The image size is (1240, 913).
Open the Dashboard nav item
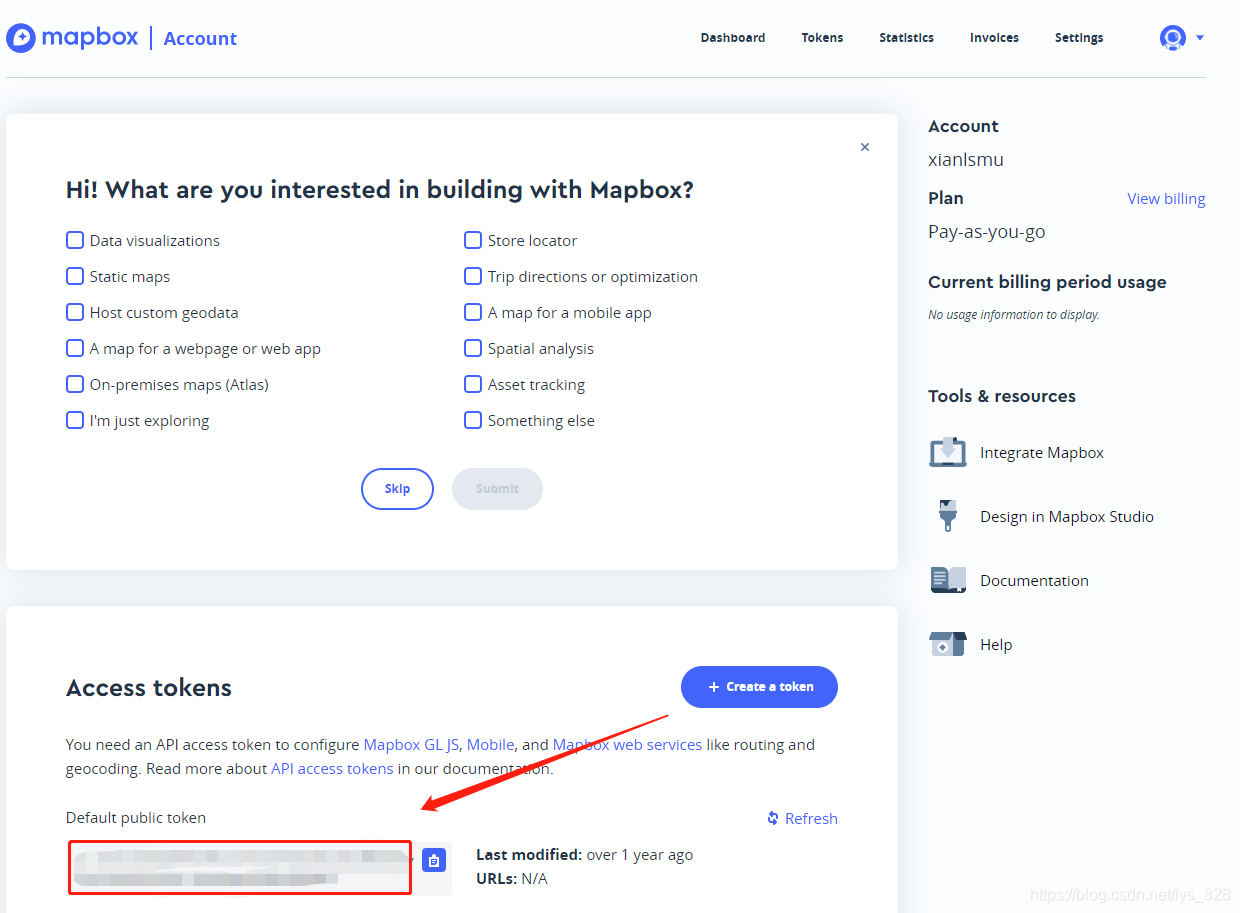(x=733, y=38)
